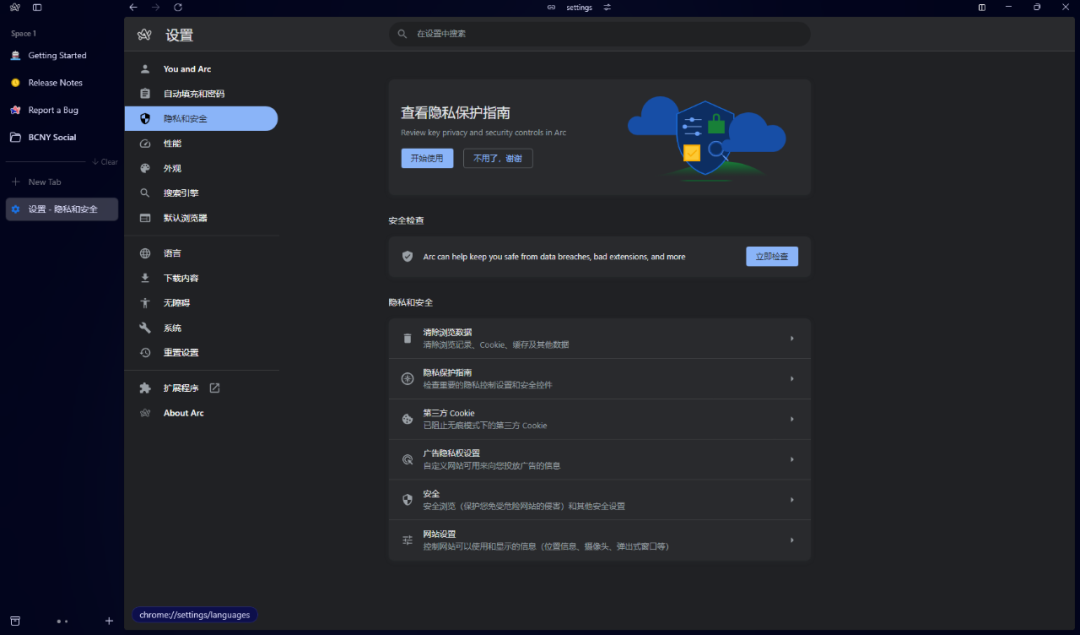Open BCNY Social folder

(62, 137)
